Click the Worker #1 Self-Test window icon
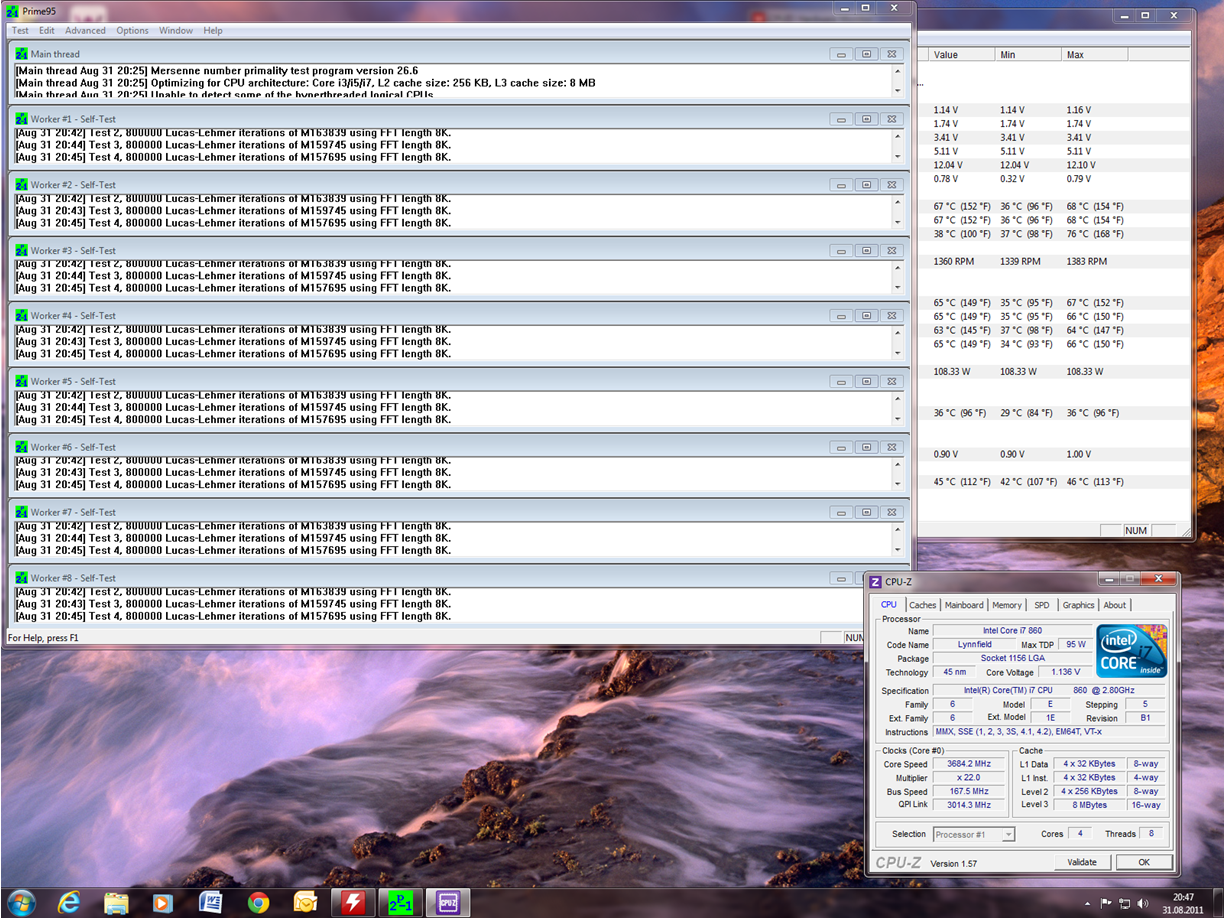This screenshot has height=918, width=1225. (x=21, y=119)
